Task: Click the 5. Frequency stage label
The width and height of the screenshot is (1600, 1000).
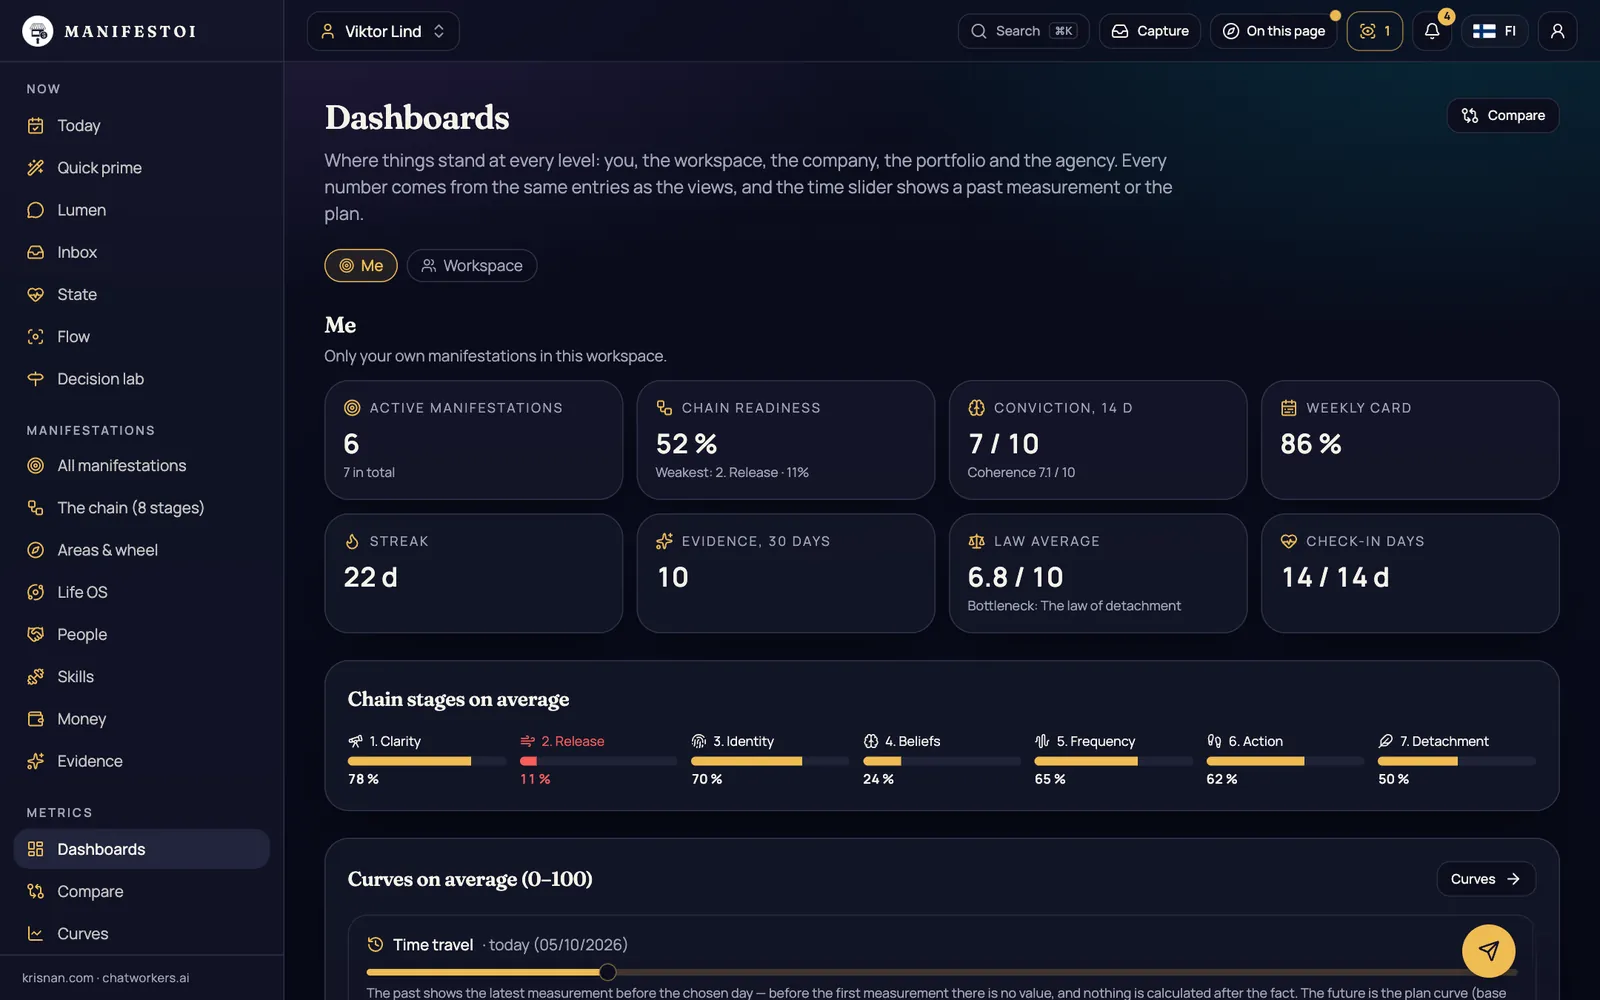Action: [x=1096, y=741]
